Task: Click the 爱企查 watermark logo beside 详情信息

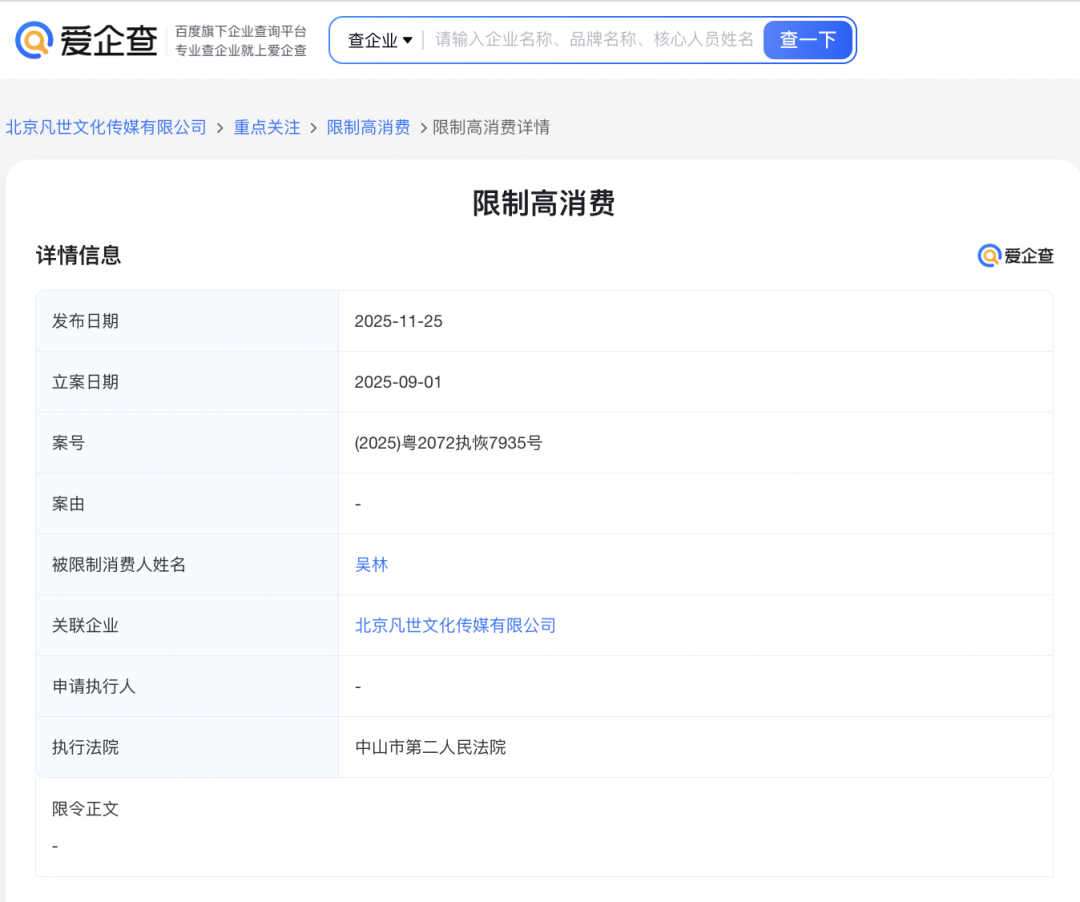Action: (x=1015, y=256)
